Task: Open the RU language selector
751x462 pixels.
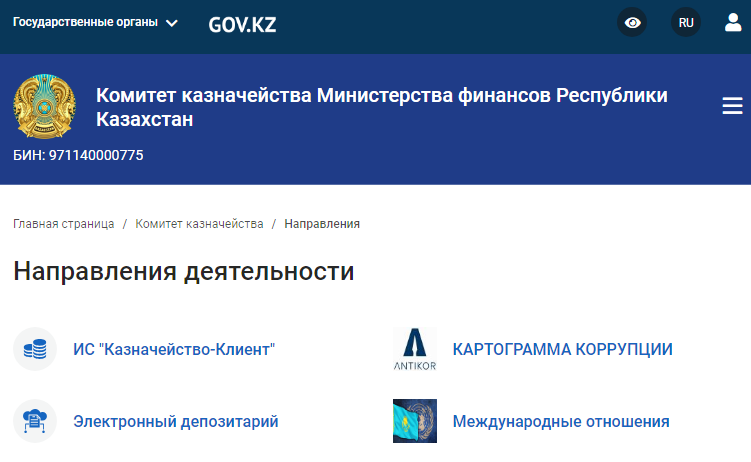Action: [x=686, y=22]
